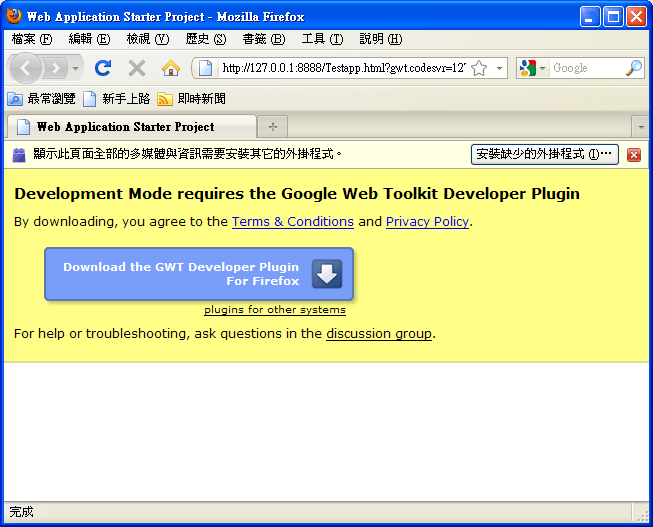
Task: Open the list all tabs dropdown
Action: tap(641, 127)
